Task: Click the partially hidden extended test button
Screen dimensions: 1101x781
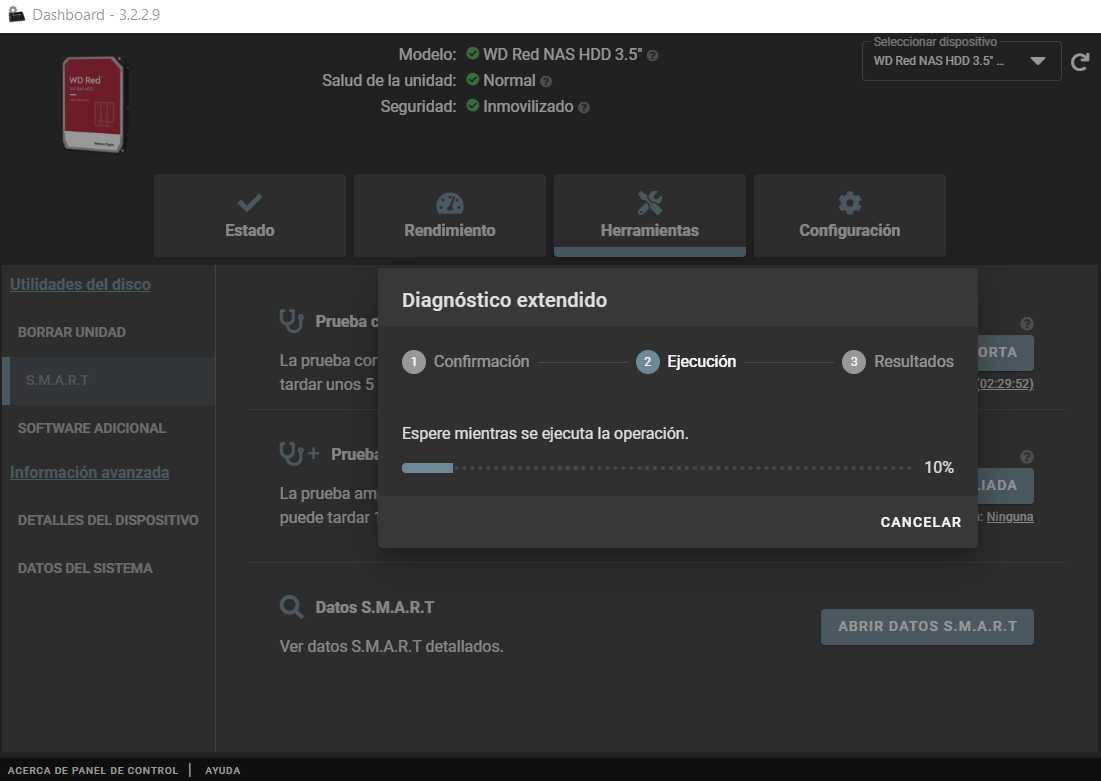Action: tap(1006, 485)
